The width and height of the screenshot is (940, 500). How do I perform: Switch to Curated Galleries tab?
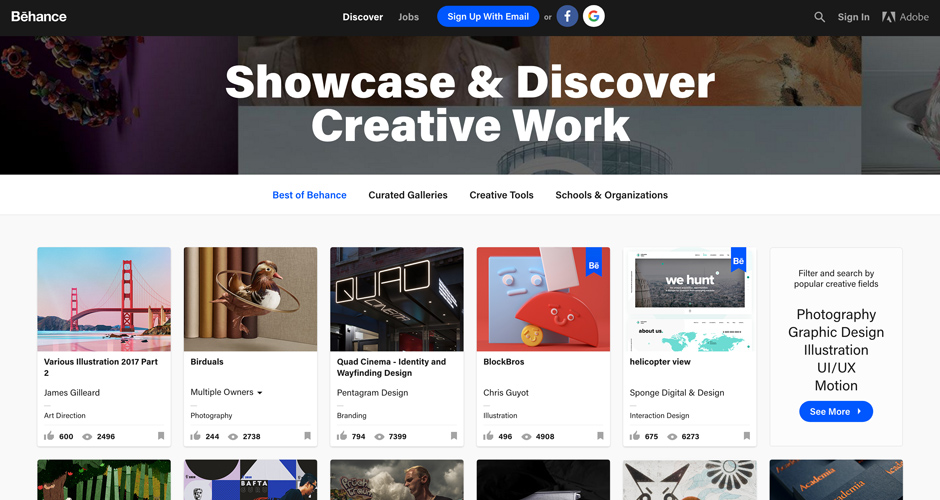(408, 195)
